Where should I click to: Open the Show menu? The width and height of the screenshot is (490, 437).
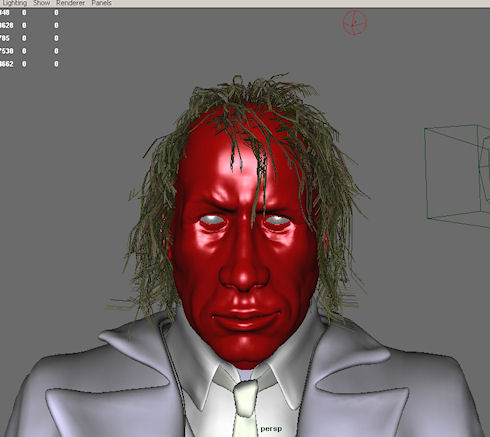[42, 3]
